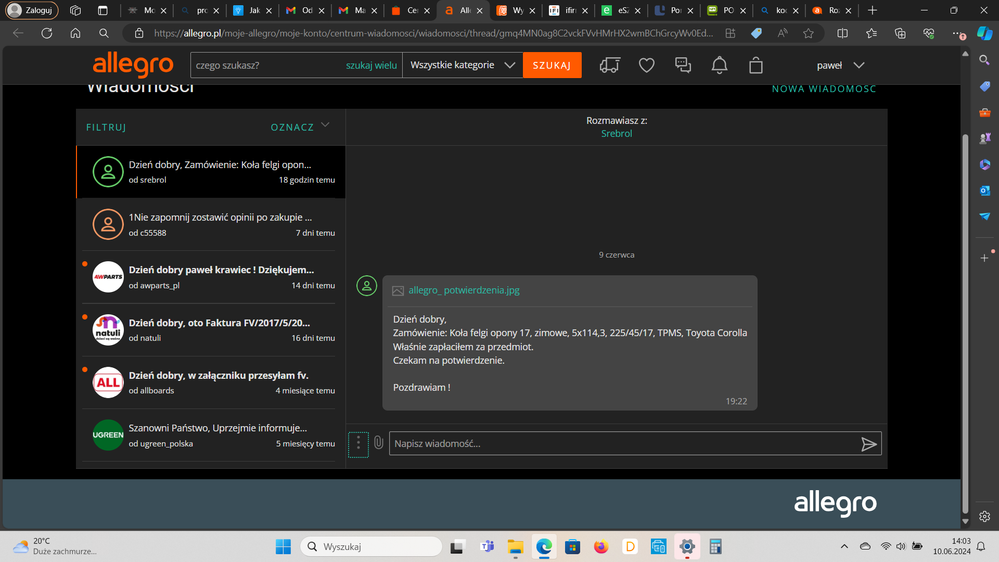
Task: Open Edge split screen icon
Action: (x=842, y=33)
